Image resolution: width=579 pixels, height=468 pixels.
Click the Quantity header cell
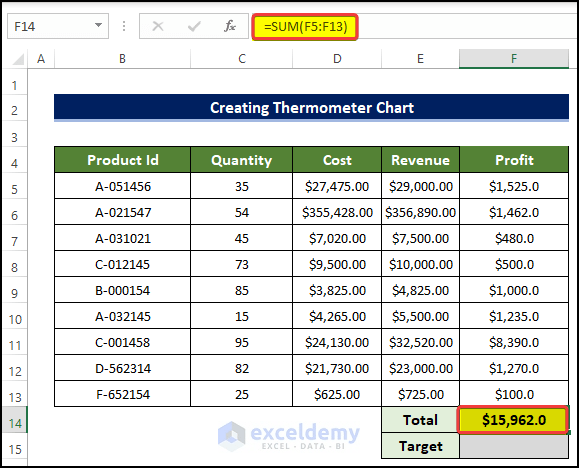tap(241, 160)
